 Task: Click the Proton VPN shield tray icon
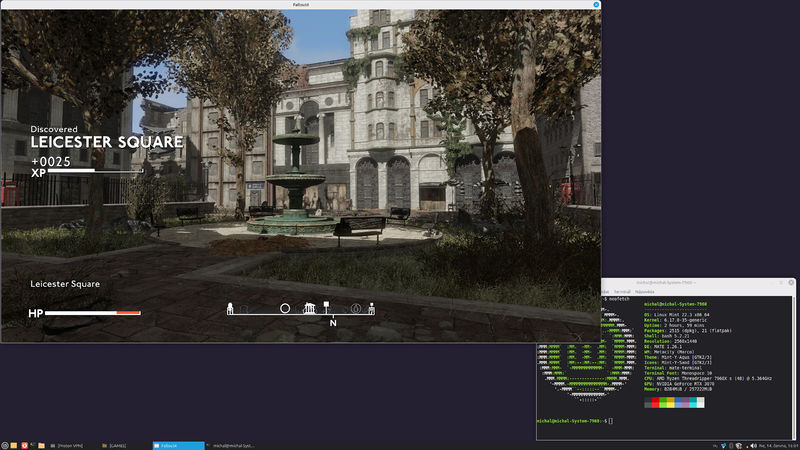(723, 446)
